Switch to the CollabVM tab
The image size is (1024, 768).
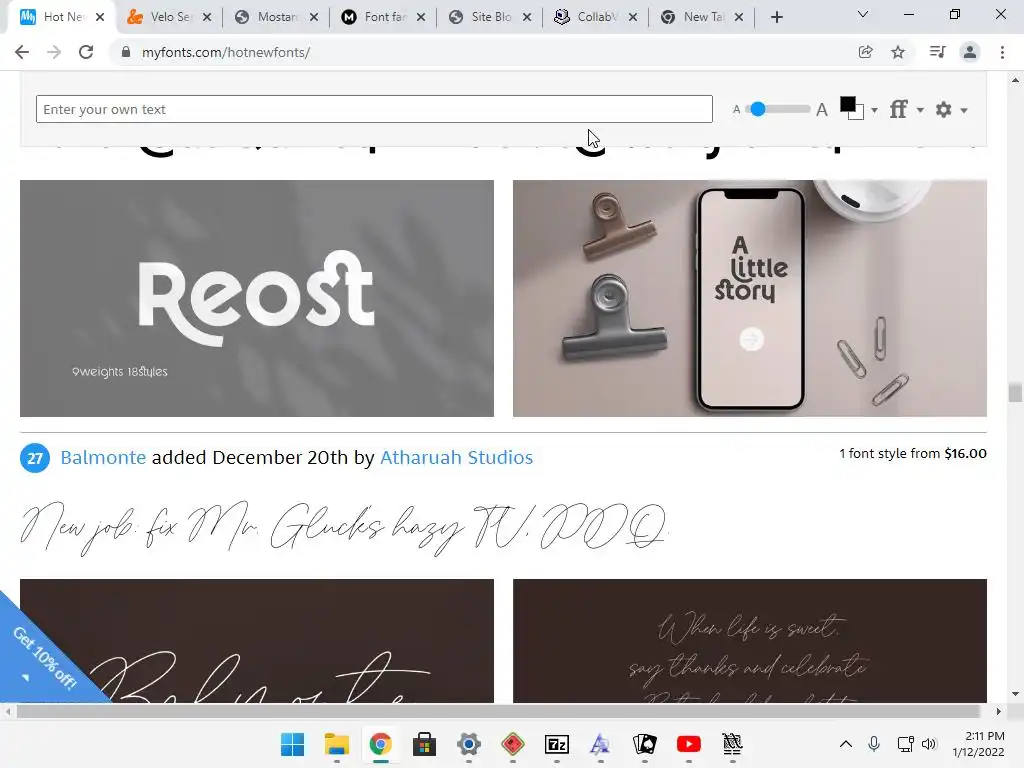(x=591, y=17)
